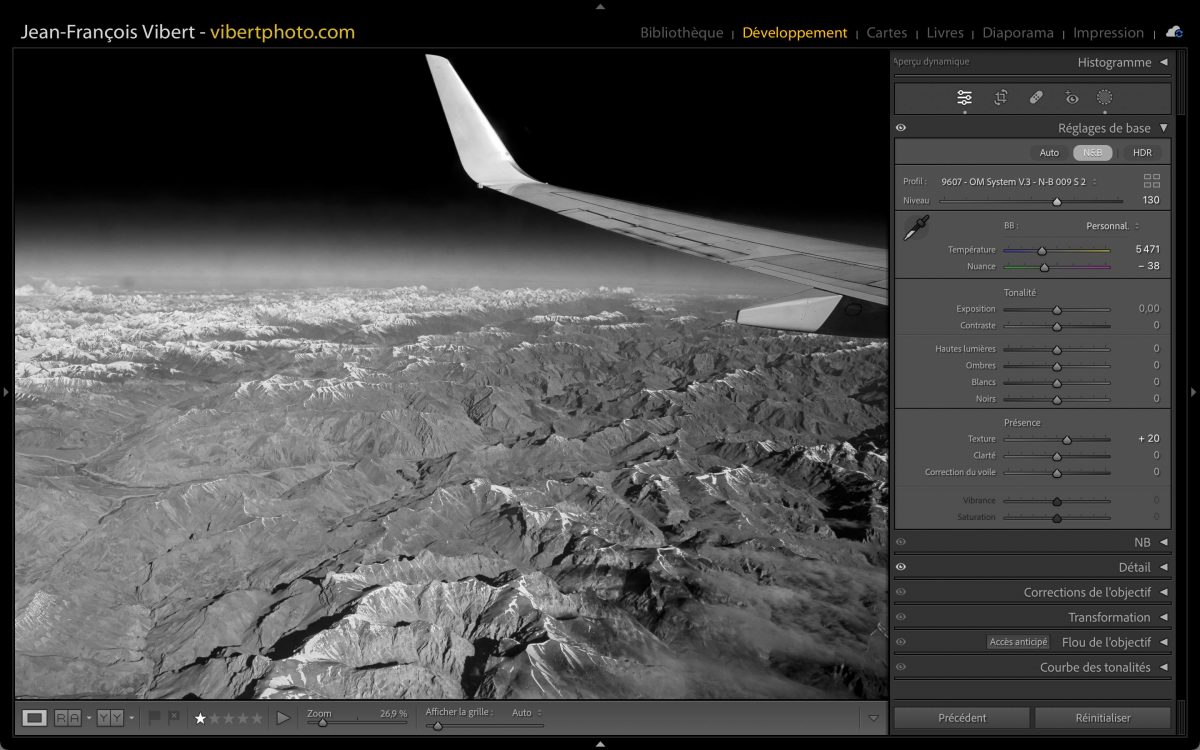Select the Edit sliders tool icon
This screenshot has height=750, width=1200.
point(964,97)
